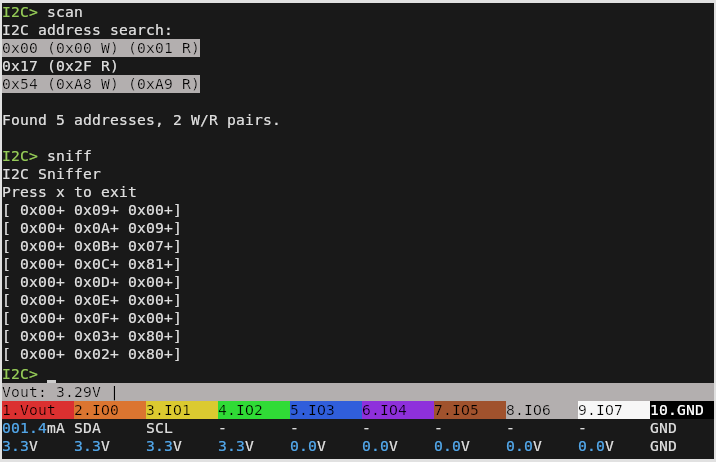Select the black 10.GND pin label

pyautogui.click(x=681, y=410)
